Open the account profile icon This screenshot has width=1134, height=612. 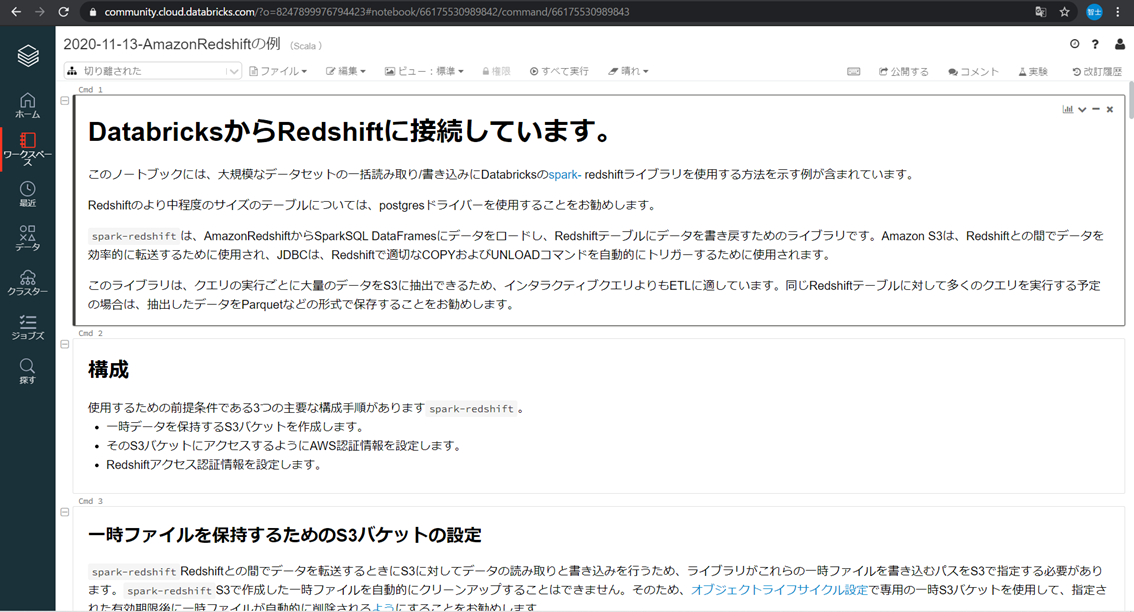click(x=1119, y=44)
